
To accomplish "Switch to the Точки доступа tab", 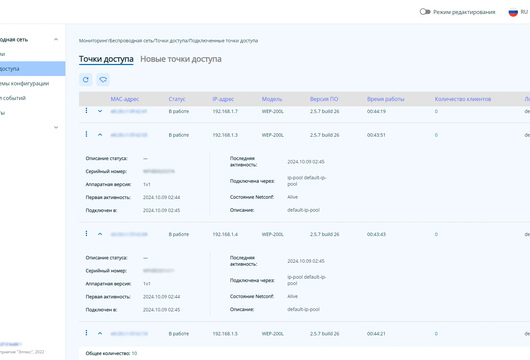I will coord(106,59).
